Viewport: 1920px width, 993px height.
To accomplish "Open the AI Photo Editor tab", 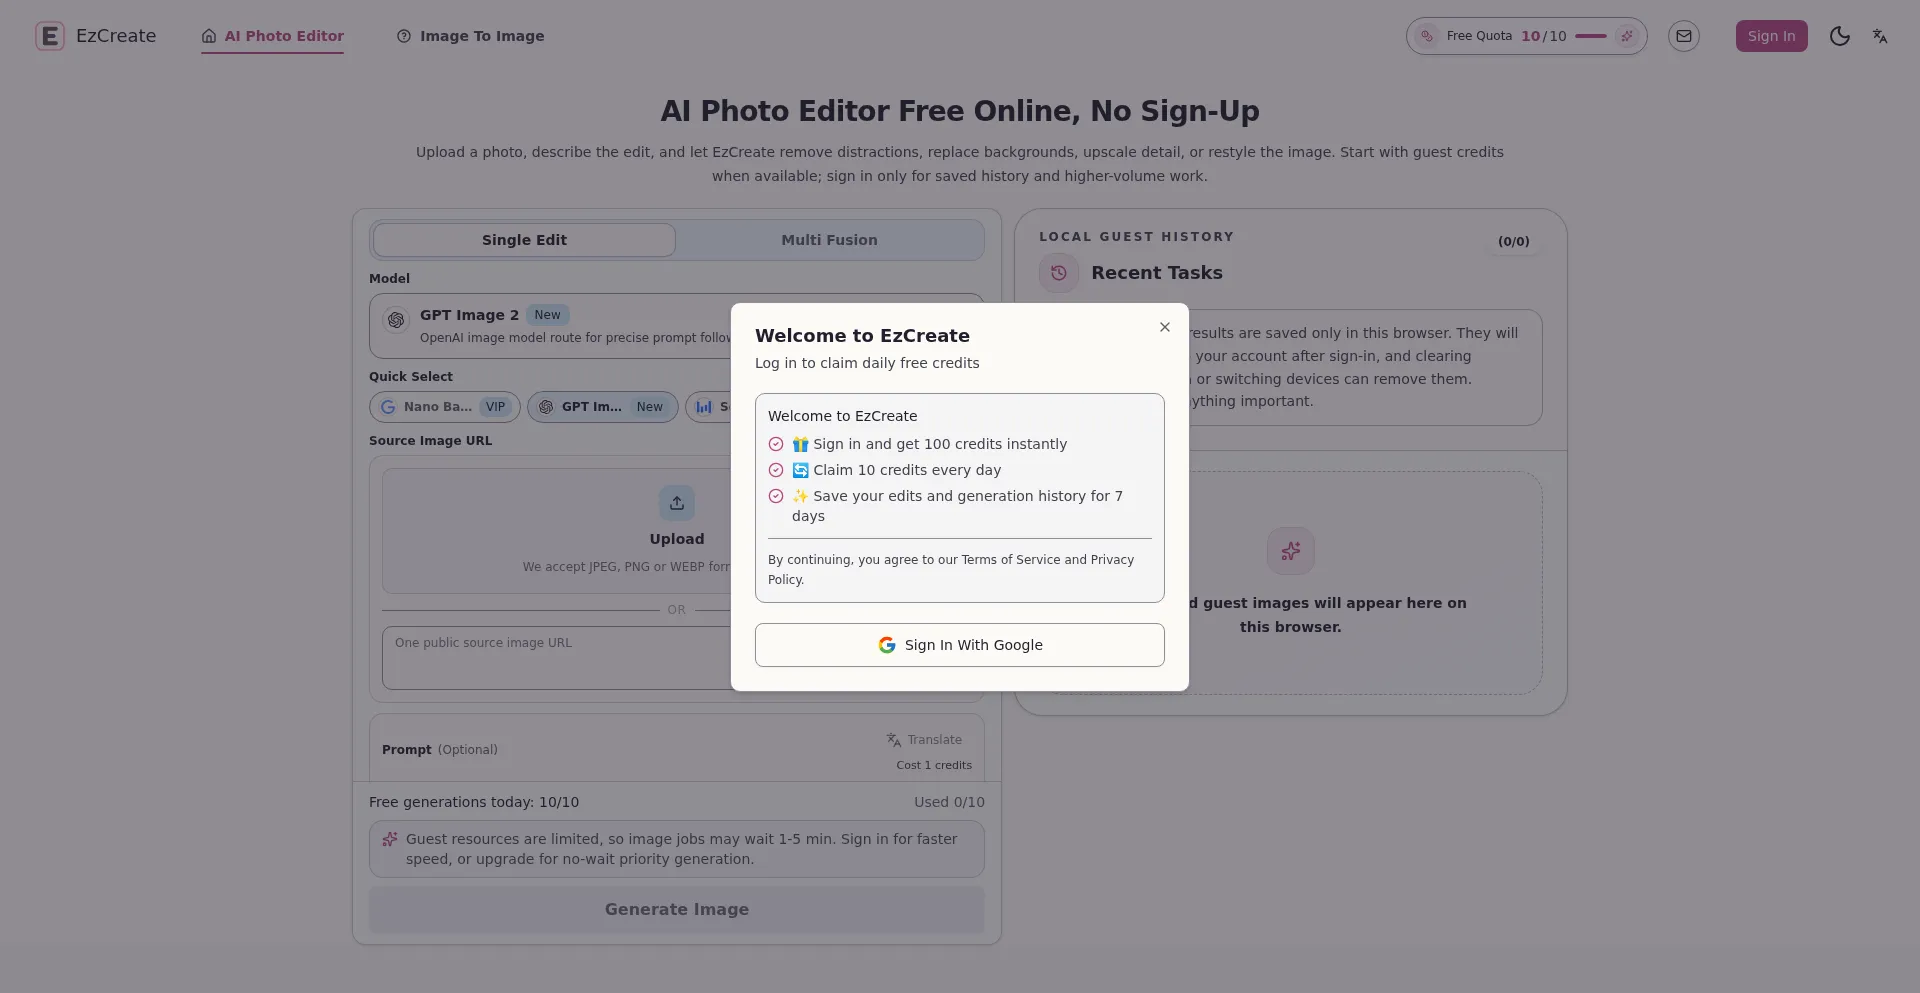I will (x=272, y=36).
